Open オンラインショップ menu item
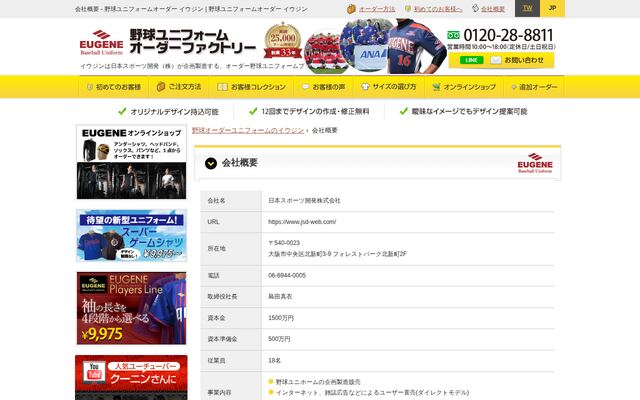Image resolution: width=640 pixels, height=400 pixels. click(x=464, y=87)
